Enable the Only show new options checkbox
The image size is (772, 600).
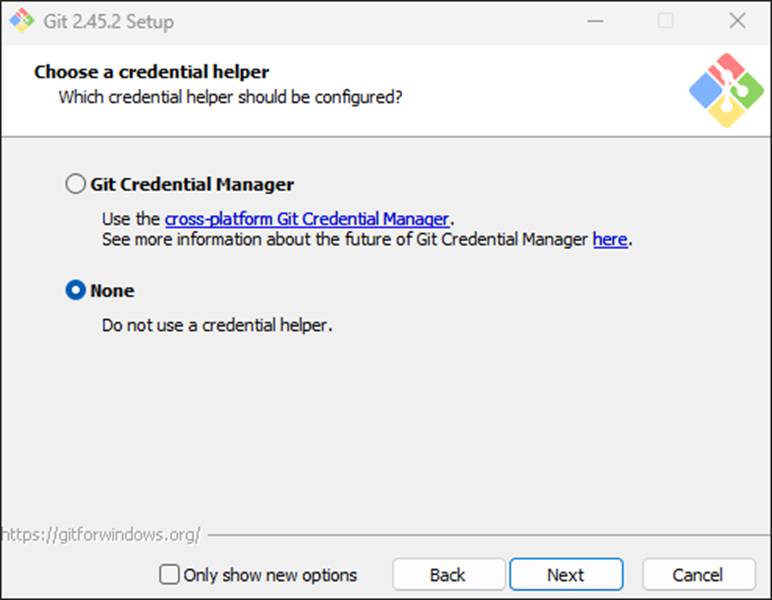point(170,575)
